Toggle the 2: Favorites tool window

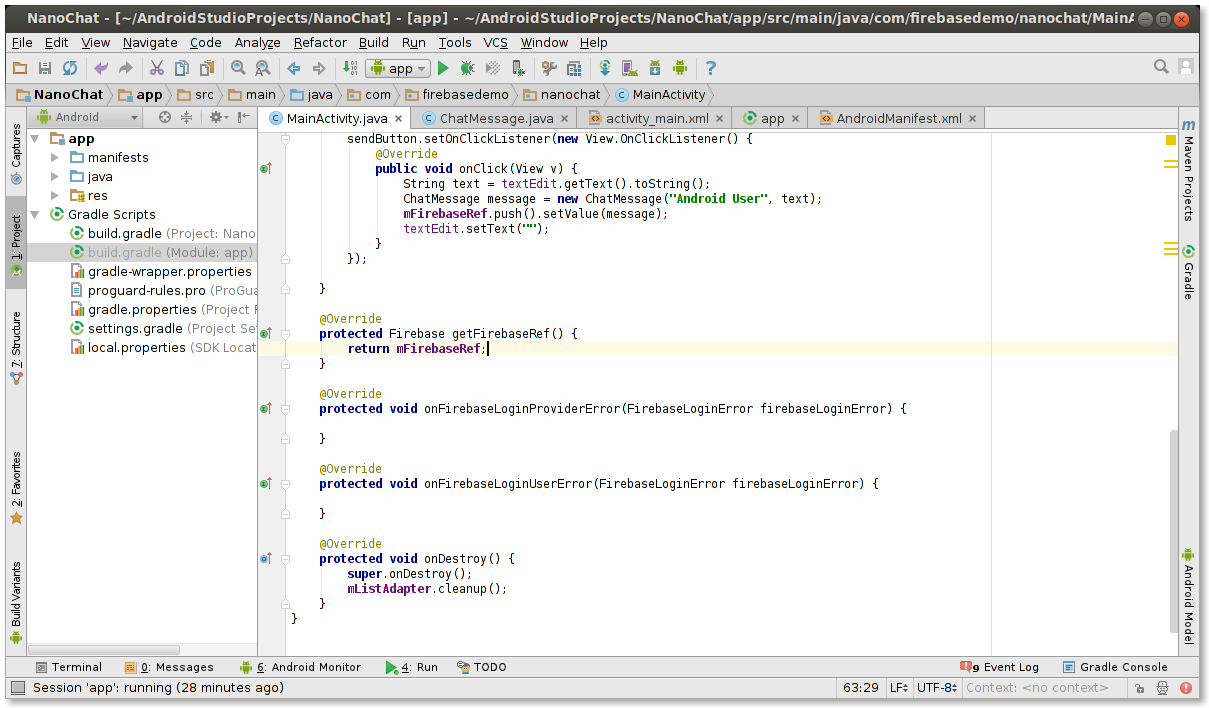[x=16, y=488]
